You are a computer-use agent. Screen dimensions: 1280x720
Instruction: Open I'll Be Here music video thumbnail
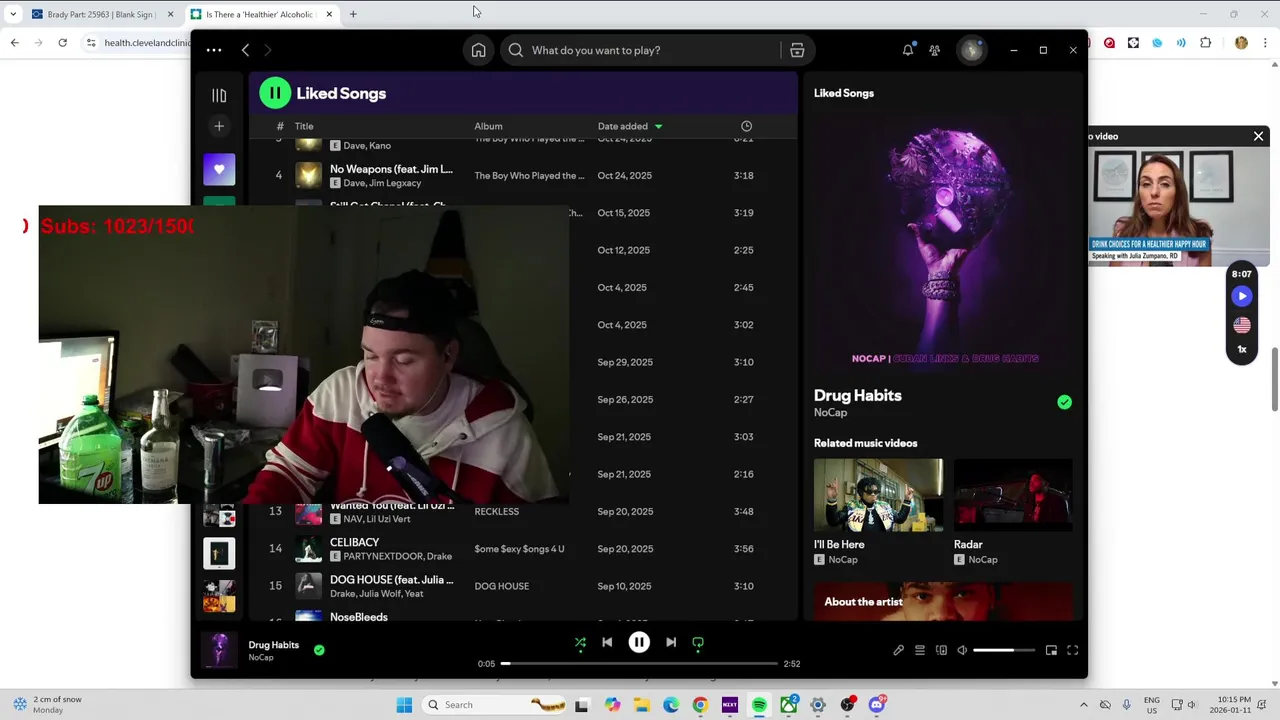(878, 495)
